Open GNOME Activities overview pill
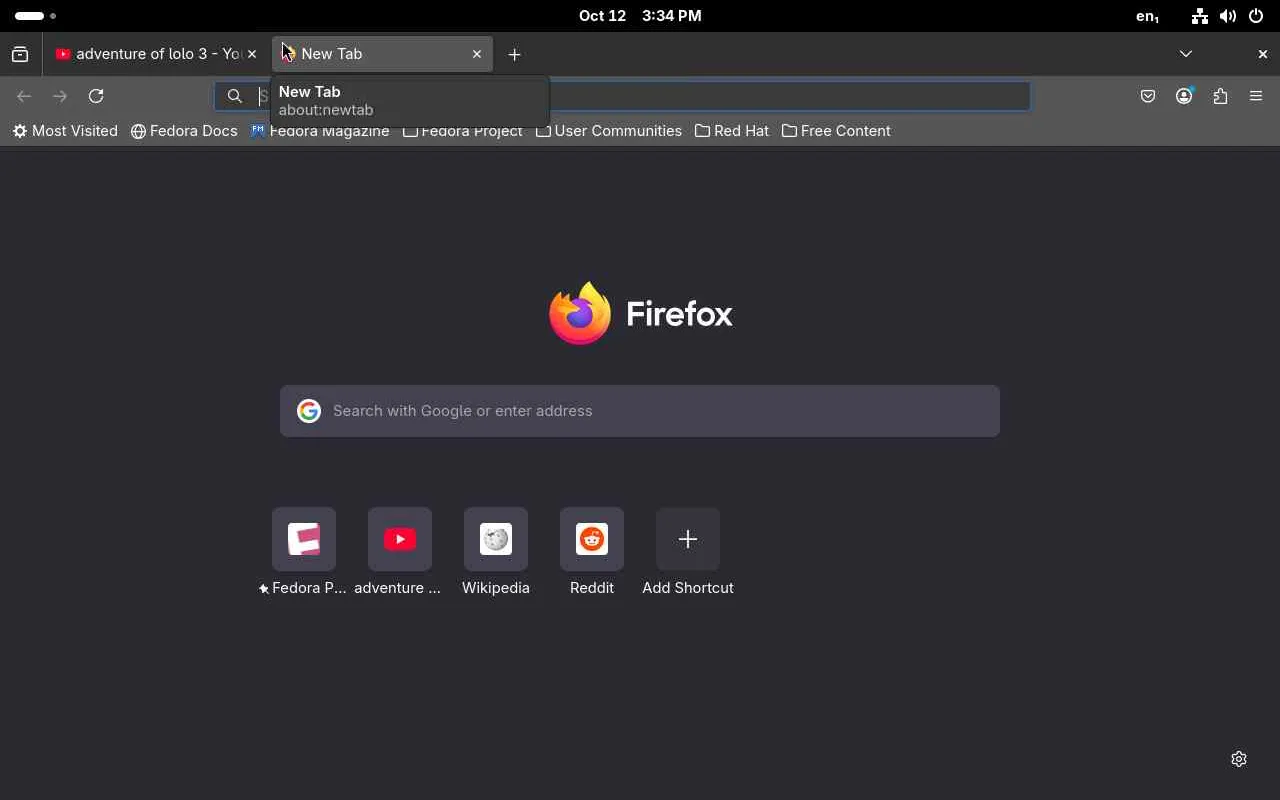The image size is (1280, 800). coord(36,16)
